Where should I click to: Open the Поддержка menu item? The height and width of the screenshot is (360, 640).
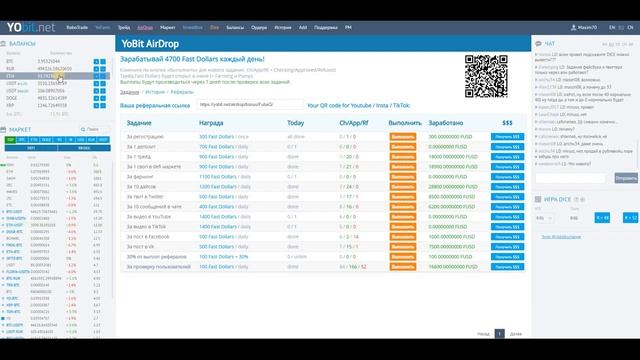point(326,27)
